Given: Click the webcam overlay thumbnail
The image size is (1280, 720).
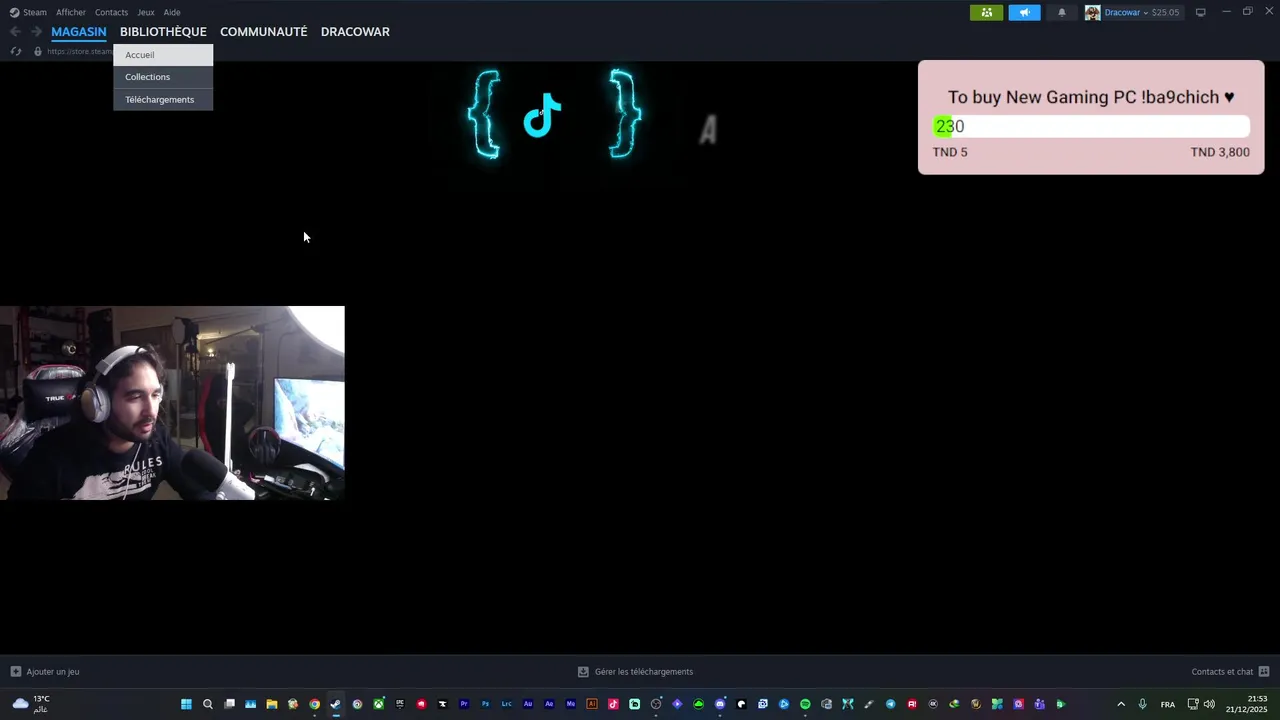Looking at the screenshot, I should [x=172, y=403].
